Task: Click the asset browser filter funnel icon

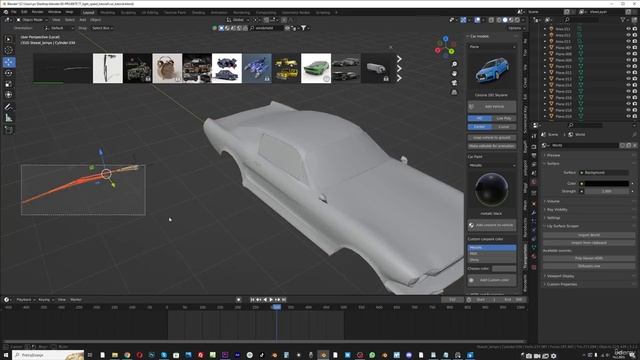Action: [304, 28]
